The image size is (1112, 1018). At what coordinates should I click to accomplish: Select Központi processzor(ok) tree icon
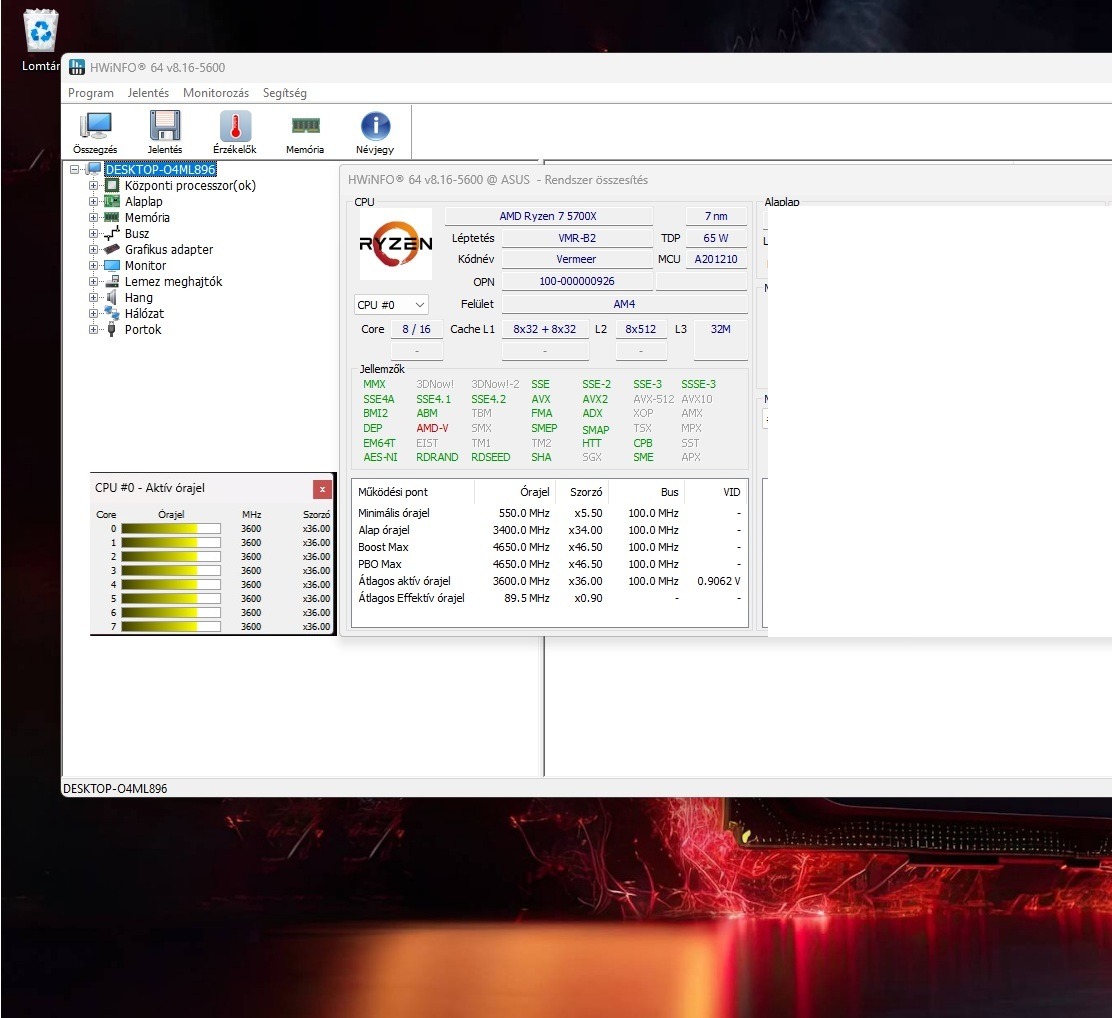click(111, 185)
